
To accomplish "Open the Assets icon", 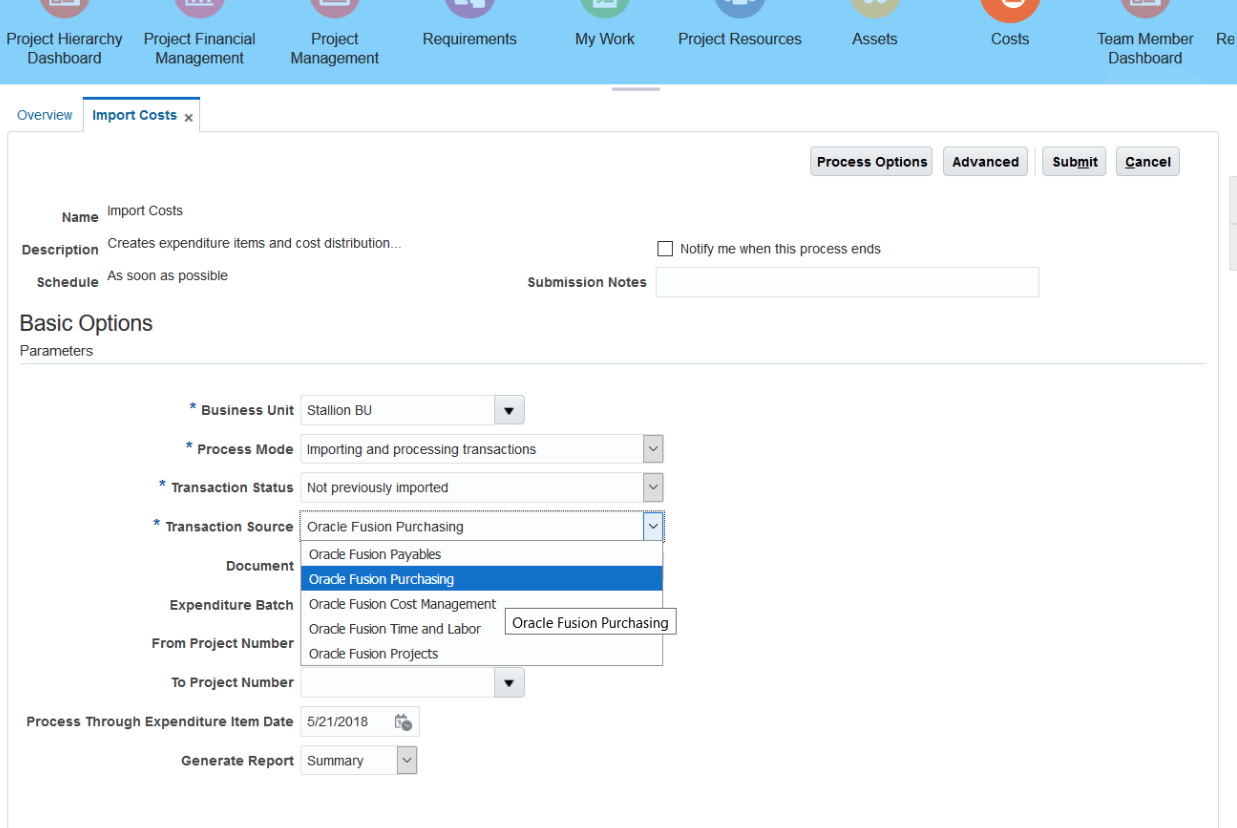I will [x=875, y=10].
